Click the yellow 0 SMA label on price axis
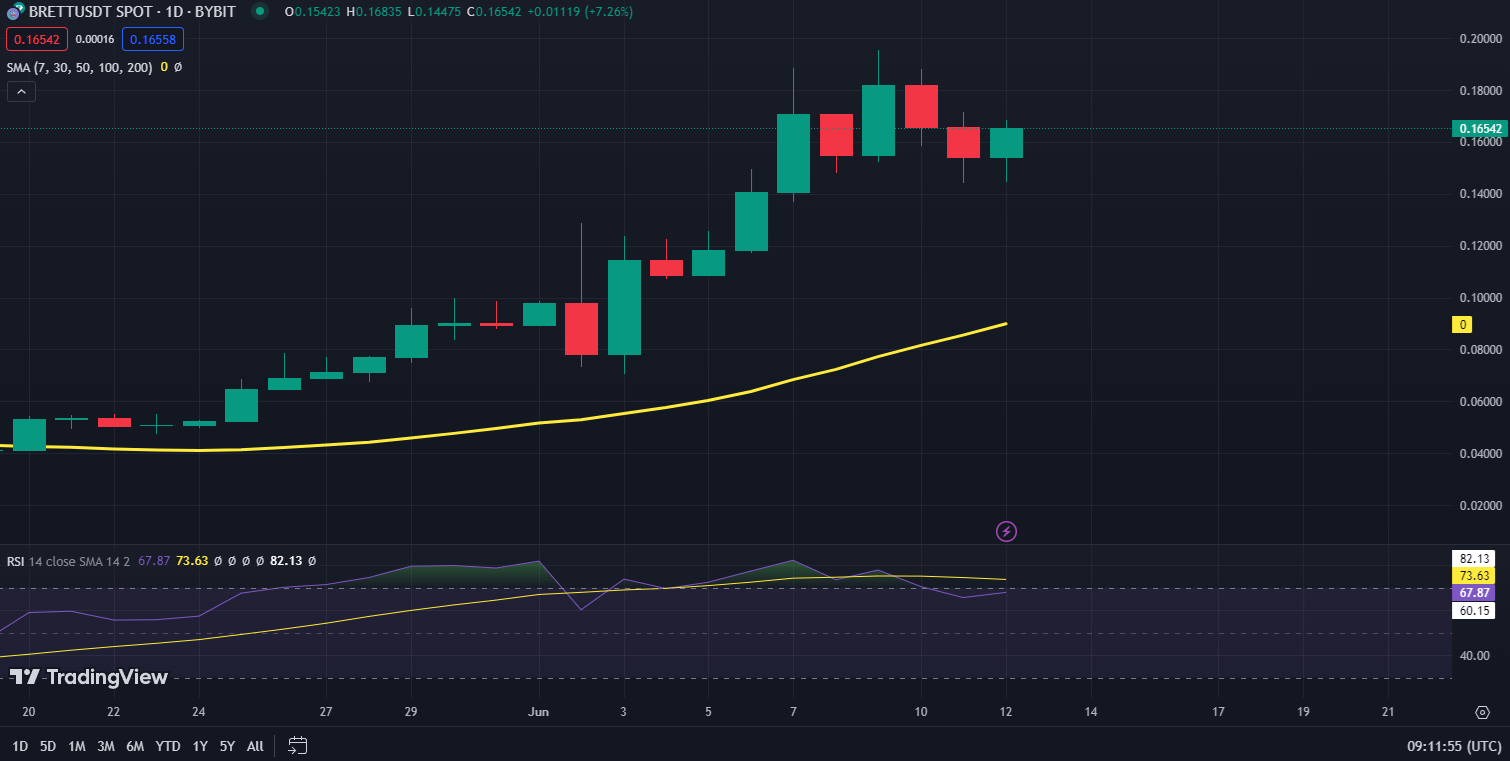The image size is (1510, 761). [x=1463, y=324]
